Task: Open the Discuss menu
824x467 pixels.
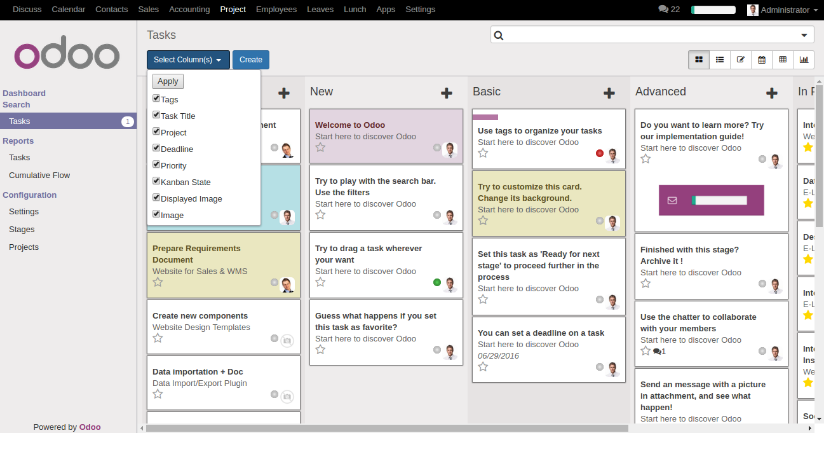Action: 27,9
